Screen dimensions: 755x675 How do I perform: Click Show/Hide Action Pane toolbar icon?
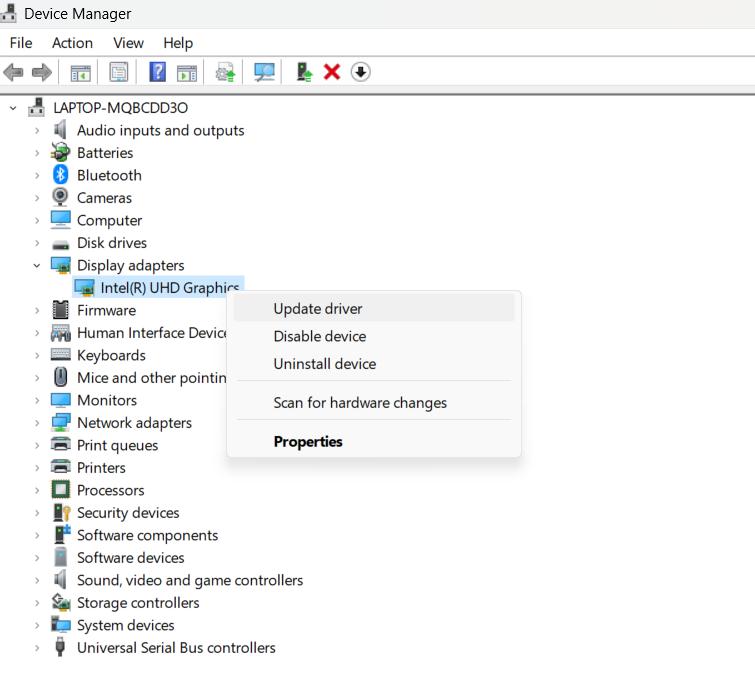187,72
